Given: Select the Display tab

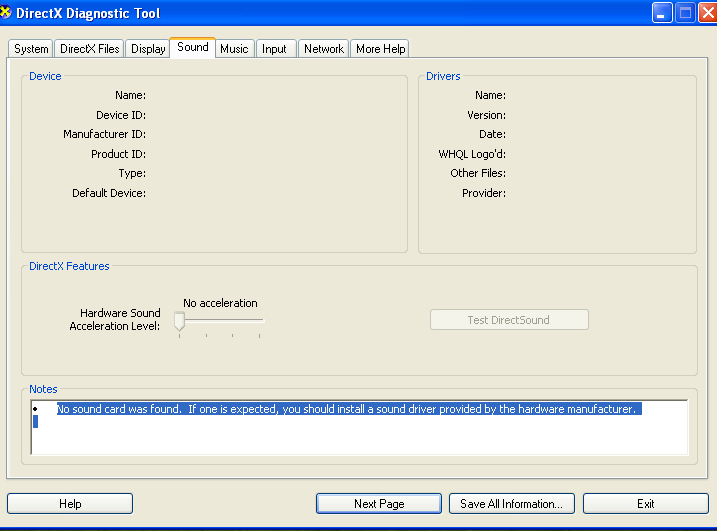Looking at the screenshot, I should tap(148, 48).
